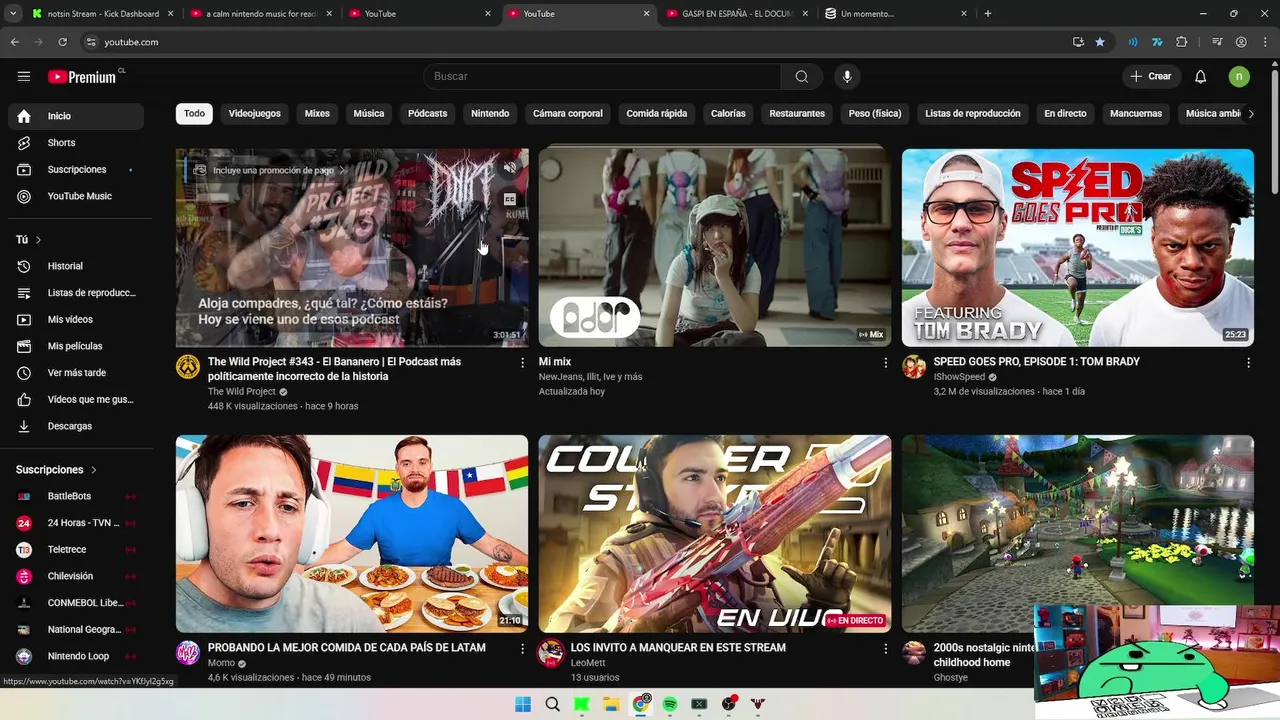Open the Chrome tab search dropdown
The height and width of the screenshot is (720, 1280).
pos(13,14)
